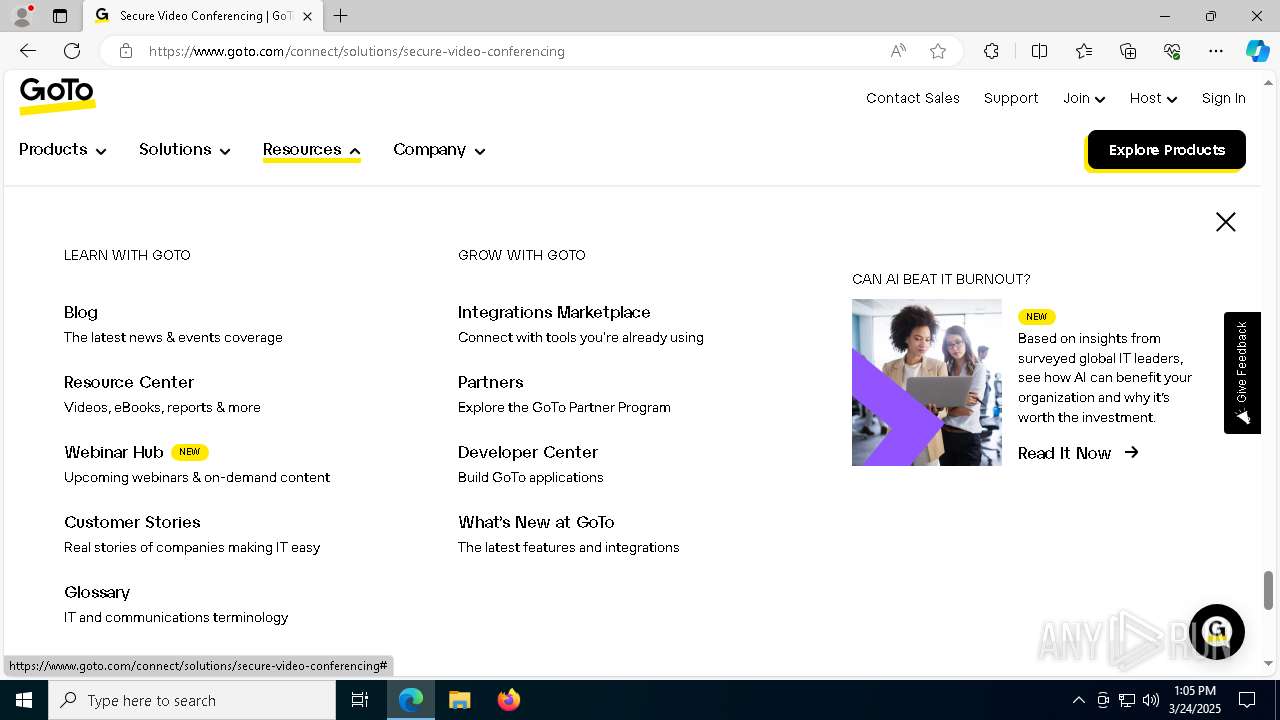Viewport: 1280px width, 720px height.
Task: Open Developer Center
Action: point(528,452)
